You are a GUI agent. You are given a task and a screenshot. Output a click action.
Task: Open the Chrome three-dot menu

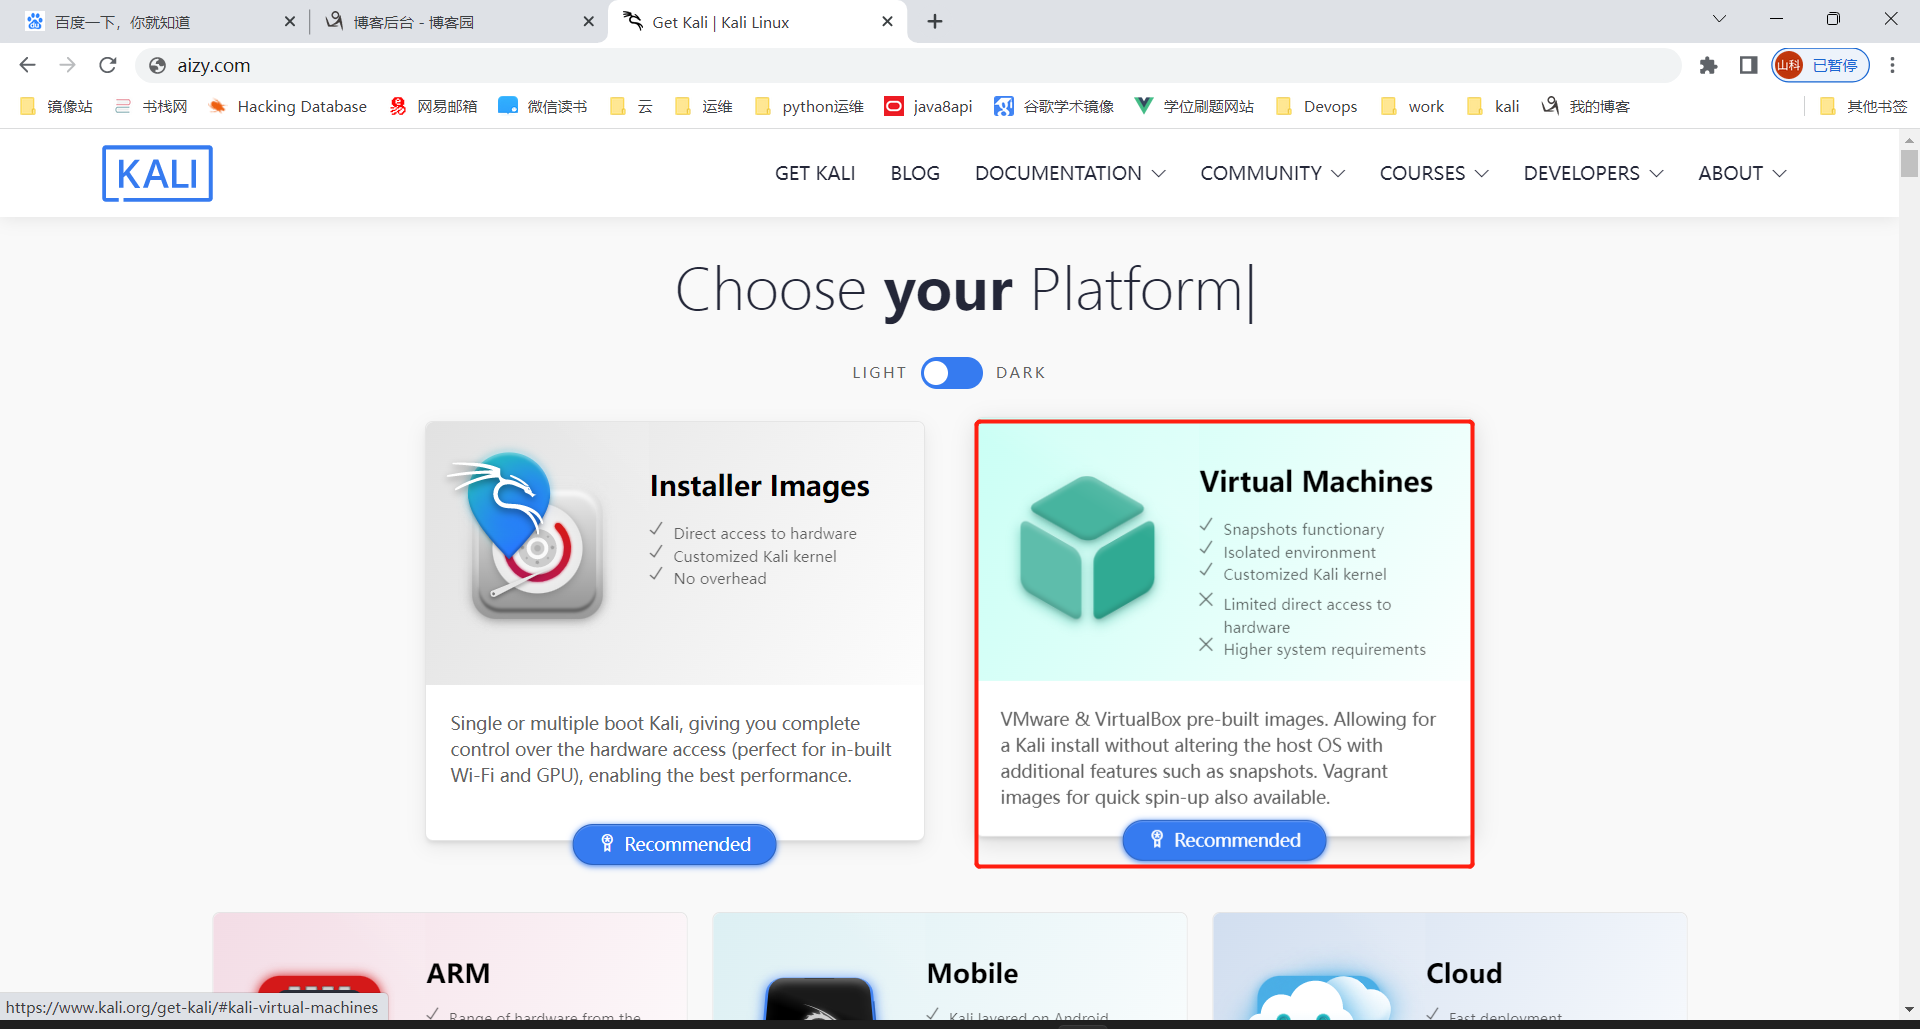(x=1892, y=65)
